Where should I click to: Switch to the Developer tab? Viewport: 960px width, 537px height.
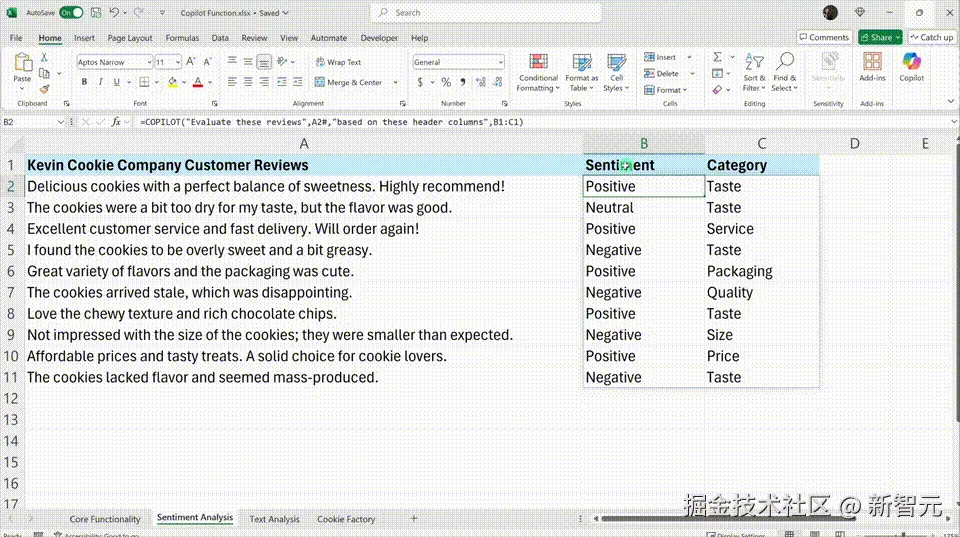coord(379,38)
